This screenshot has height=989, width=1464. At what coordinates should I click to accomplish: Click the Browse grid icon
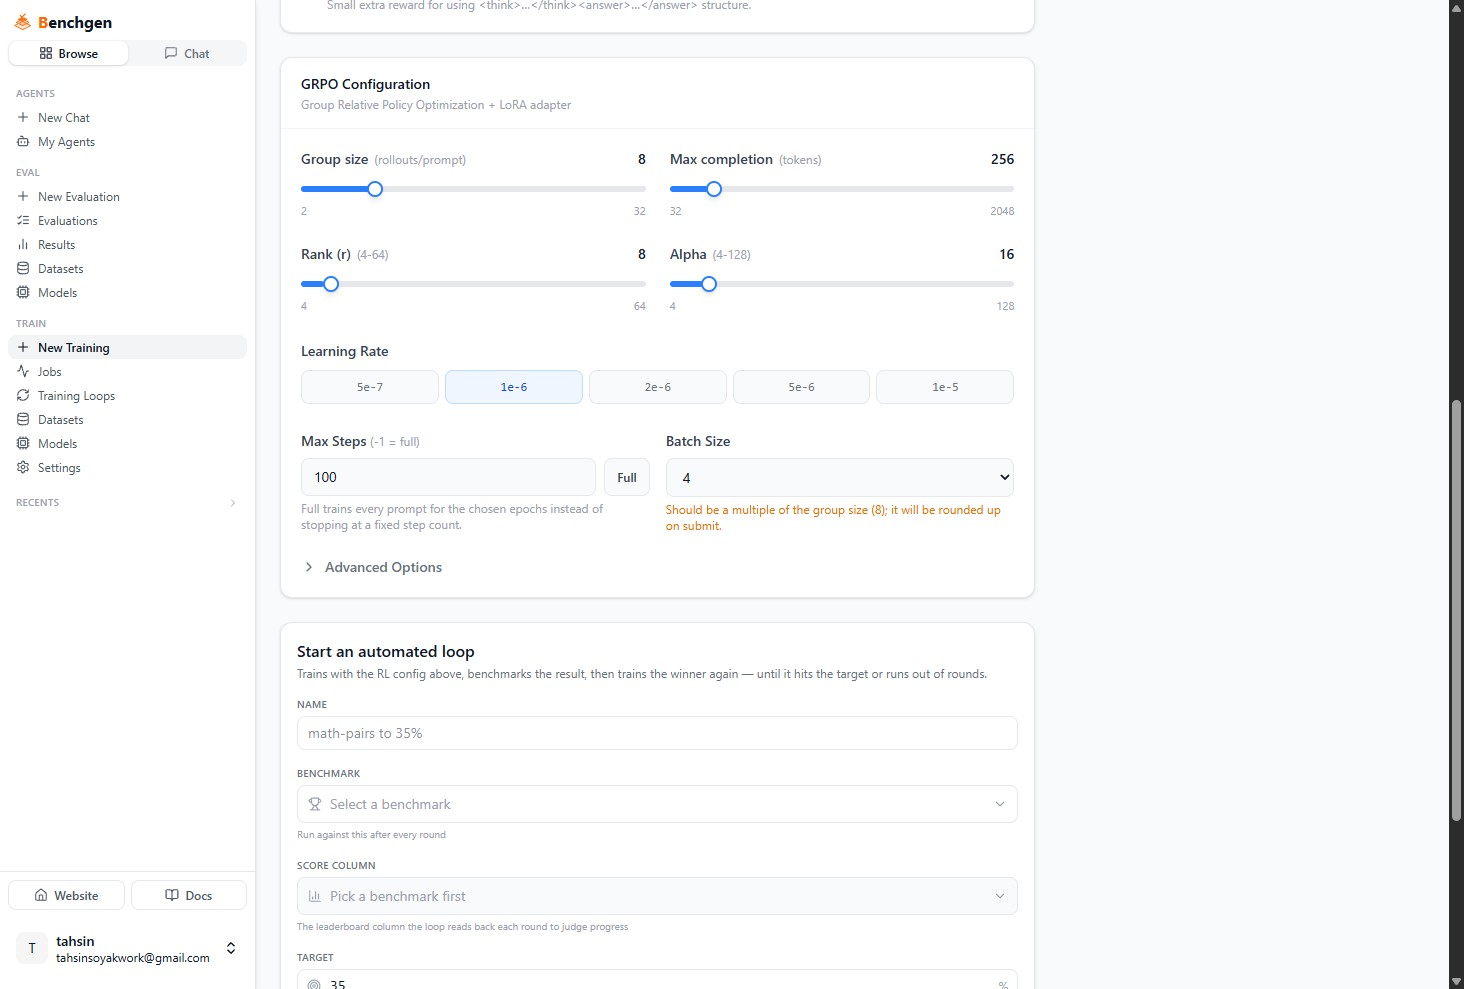(x=46, y=53)
